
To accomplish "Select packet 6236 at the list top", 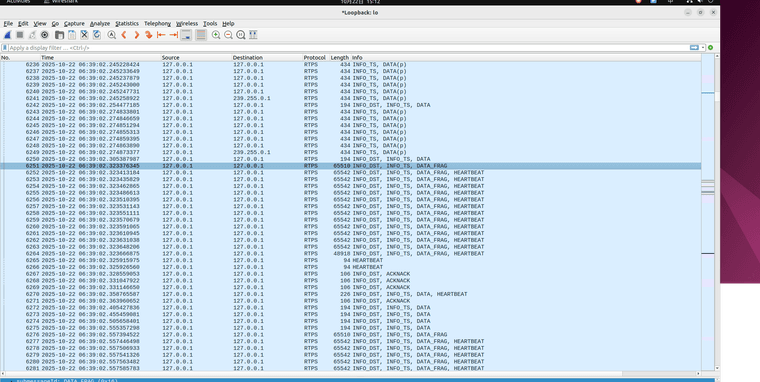I will click(350, 64).
